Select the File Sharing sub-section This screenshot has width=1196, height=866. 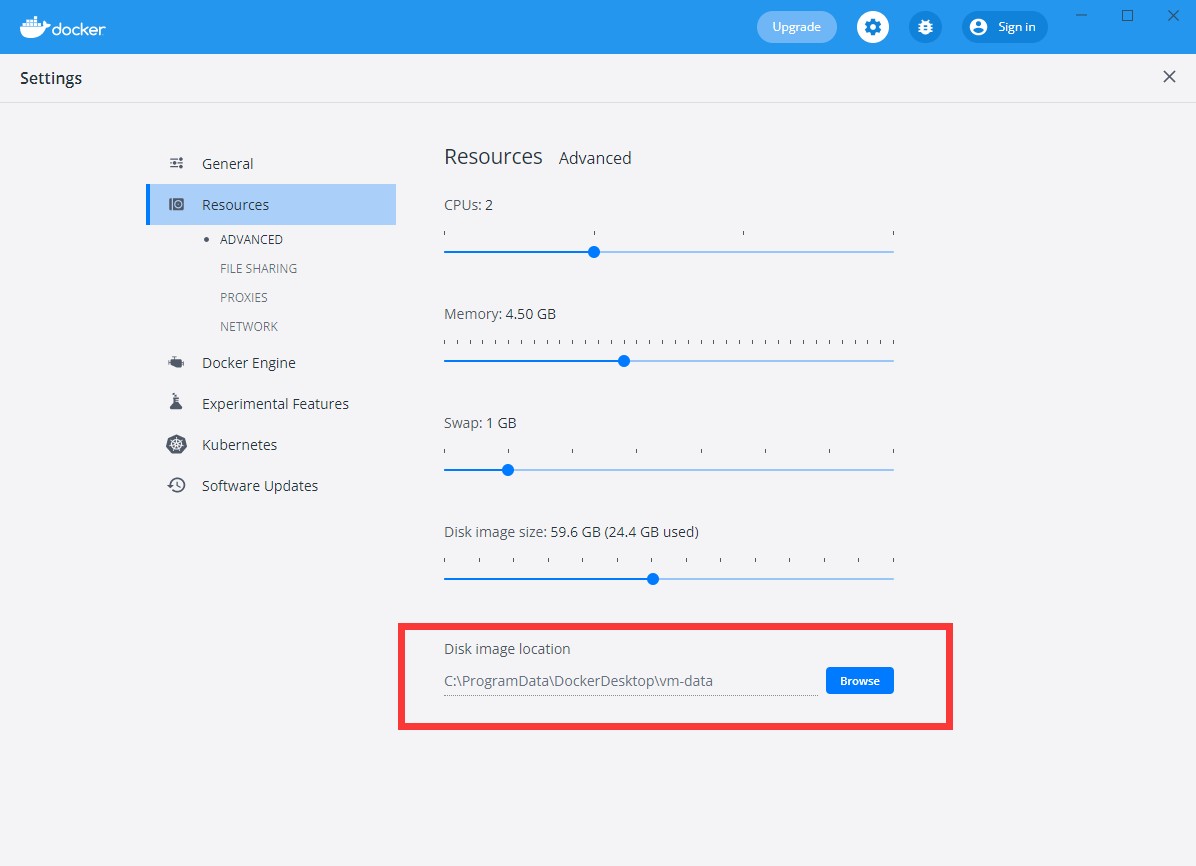coord(258,268)
